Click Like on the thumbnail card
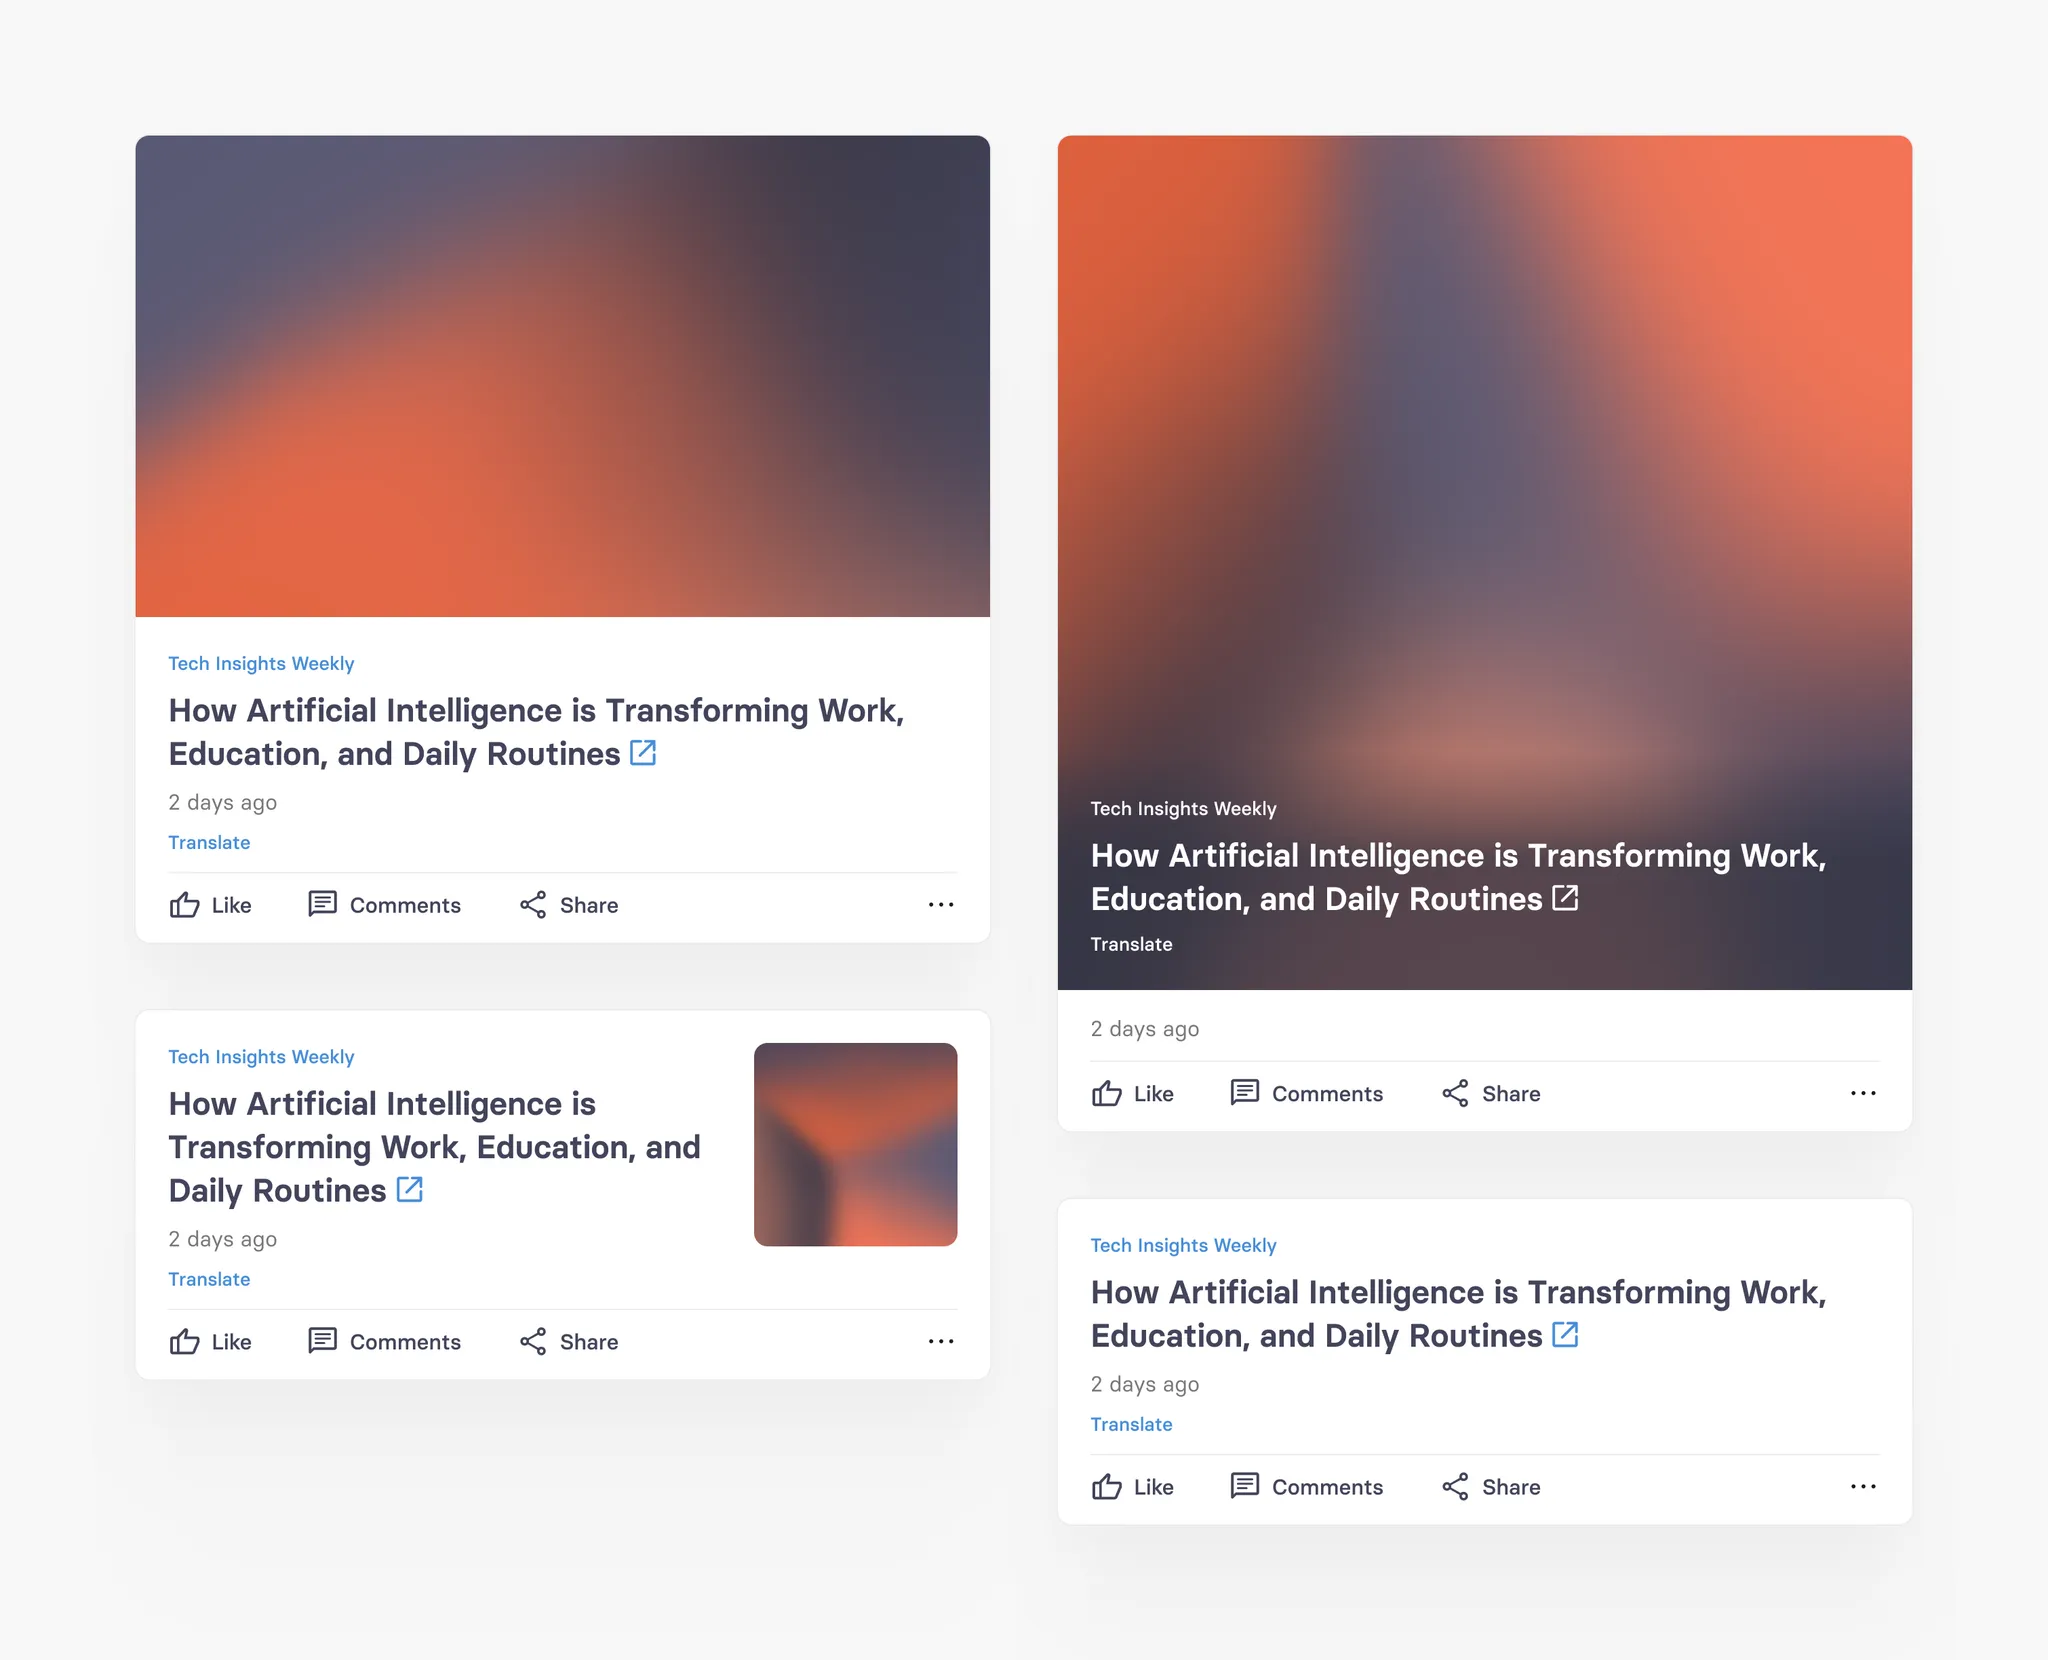Image resolution: width=2048 pixels, height=1660 pixels. 210,1342
